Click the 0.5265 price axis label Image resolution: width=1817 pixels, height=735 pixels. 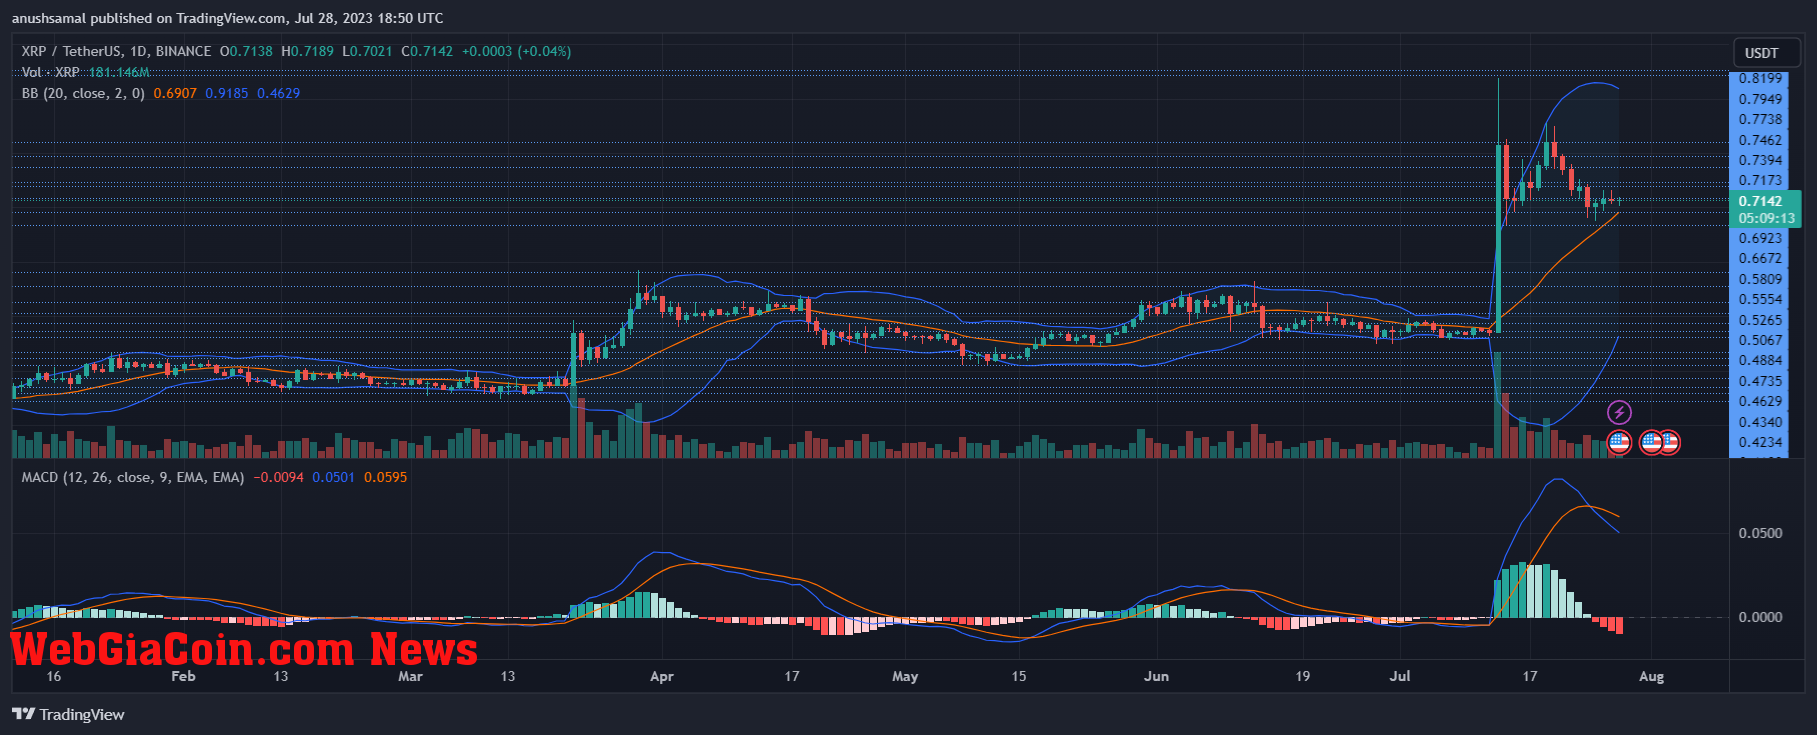(1760, 320)
